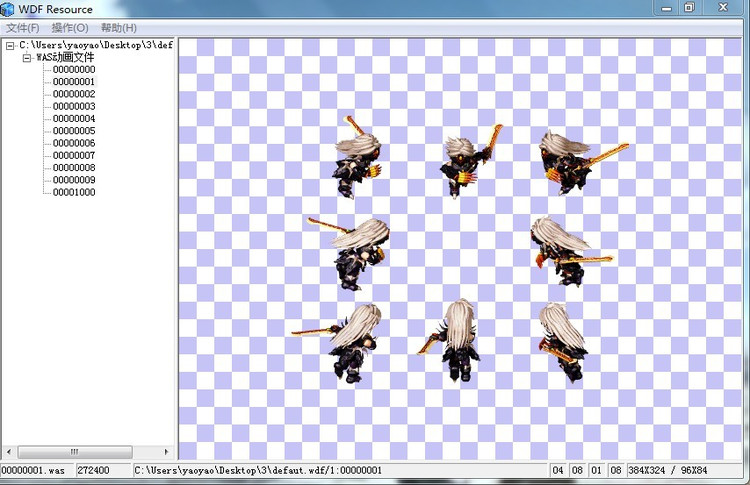This screenshot has width=750, height=485.
Task: Collapse the root path tree node
Action: pos(9,46)
